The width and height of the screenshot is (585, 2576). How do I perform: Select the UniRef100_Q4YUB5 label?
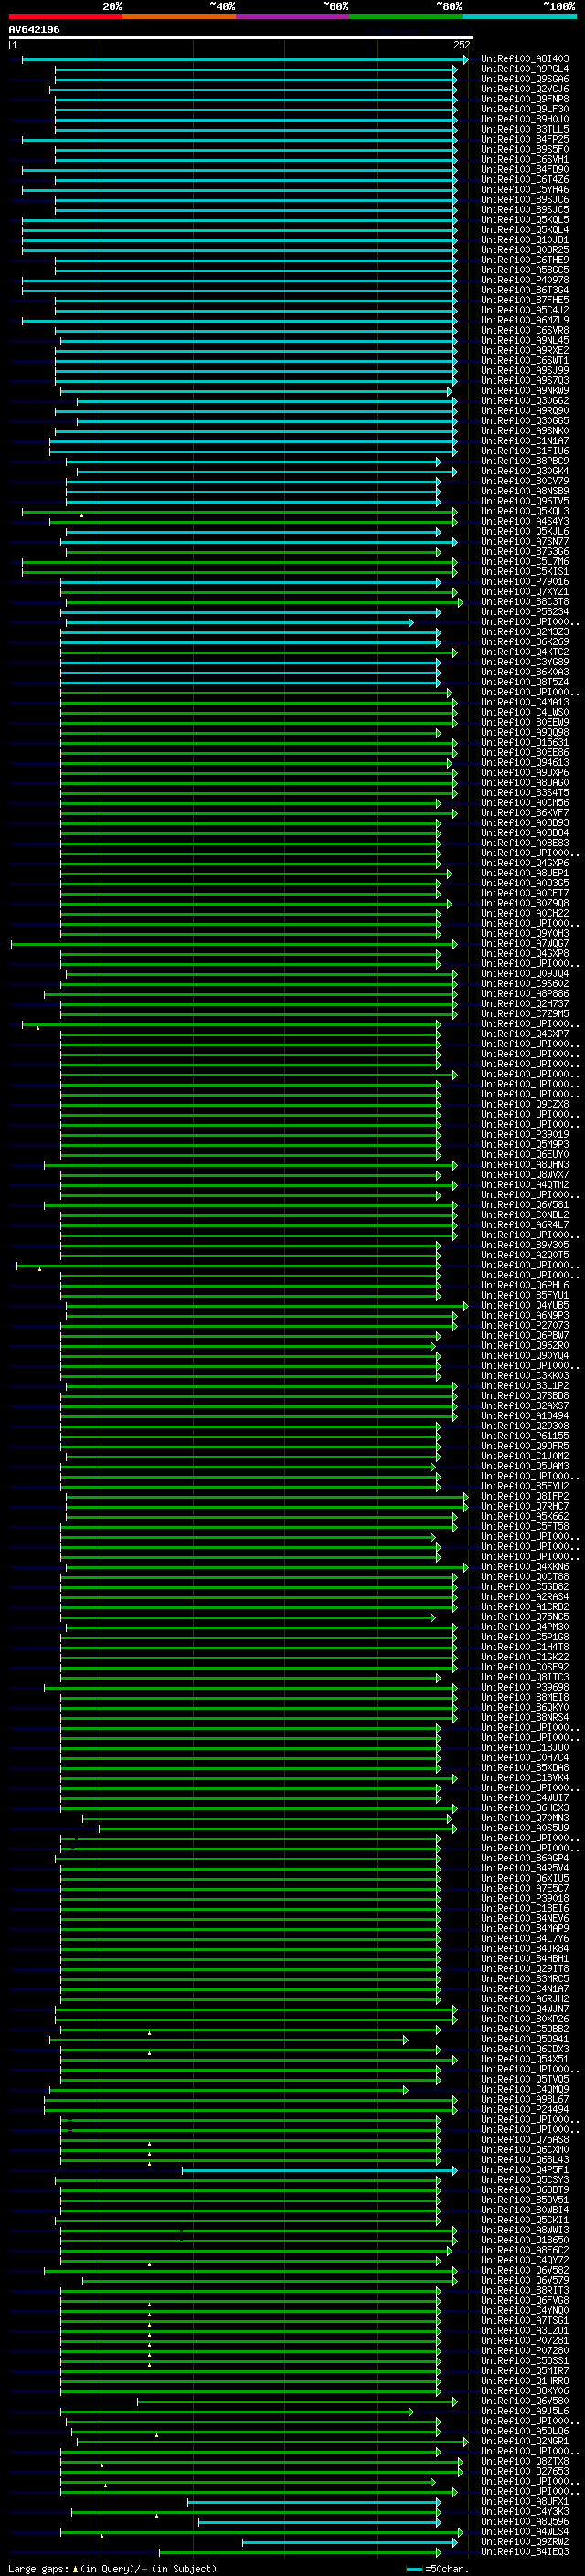coord(525,1305)
